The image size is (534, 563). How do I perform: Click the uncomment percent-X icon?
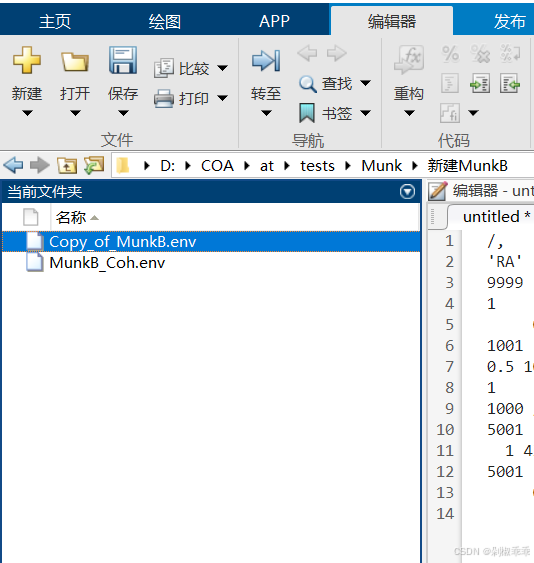click(x=480, y=54)
